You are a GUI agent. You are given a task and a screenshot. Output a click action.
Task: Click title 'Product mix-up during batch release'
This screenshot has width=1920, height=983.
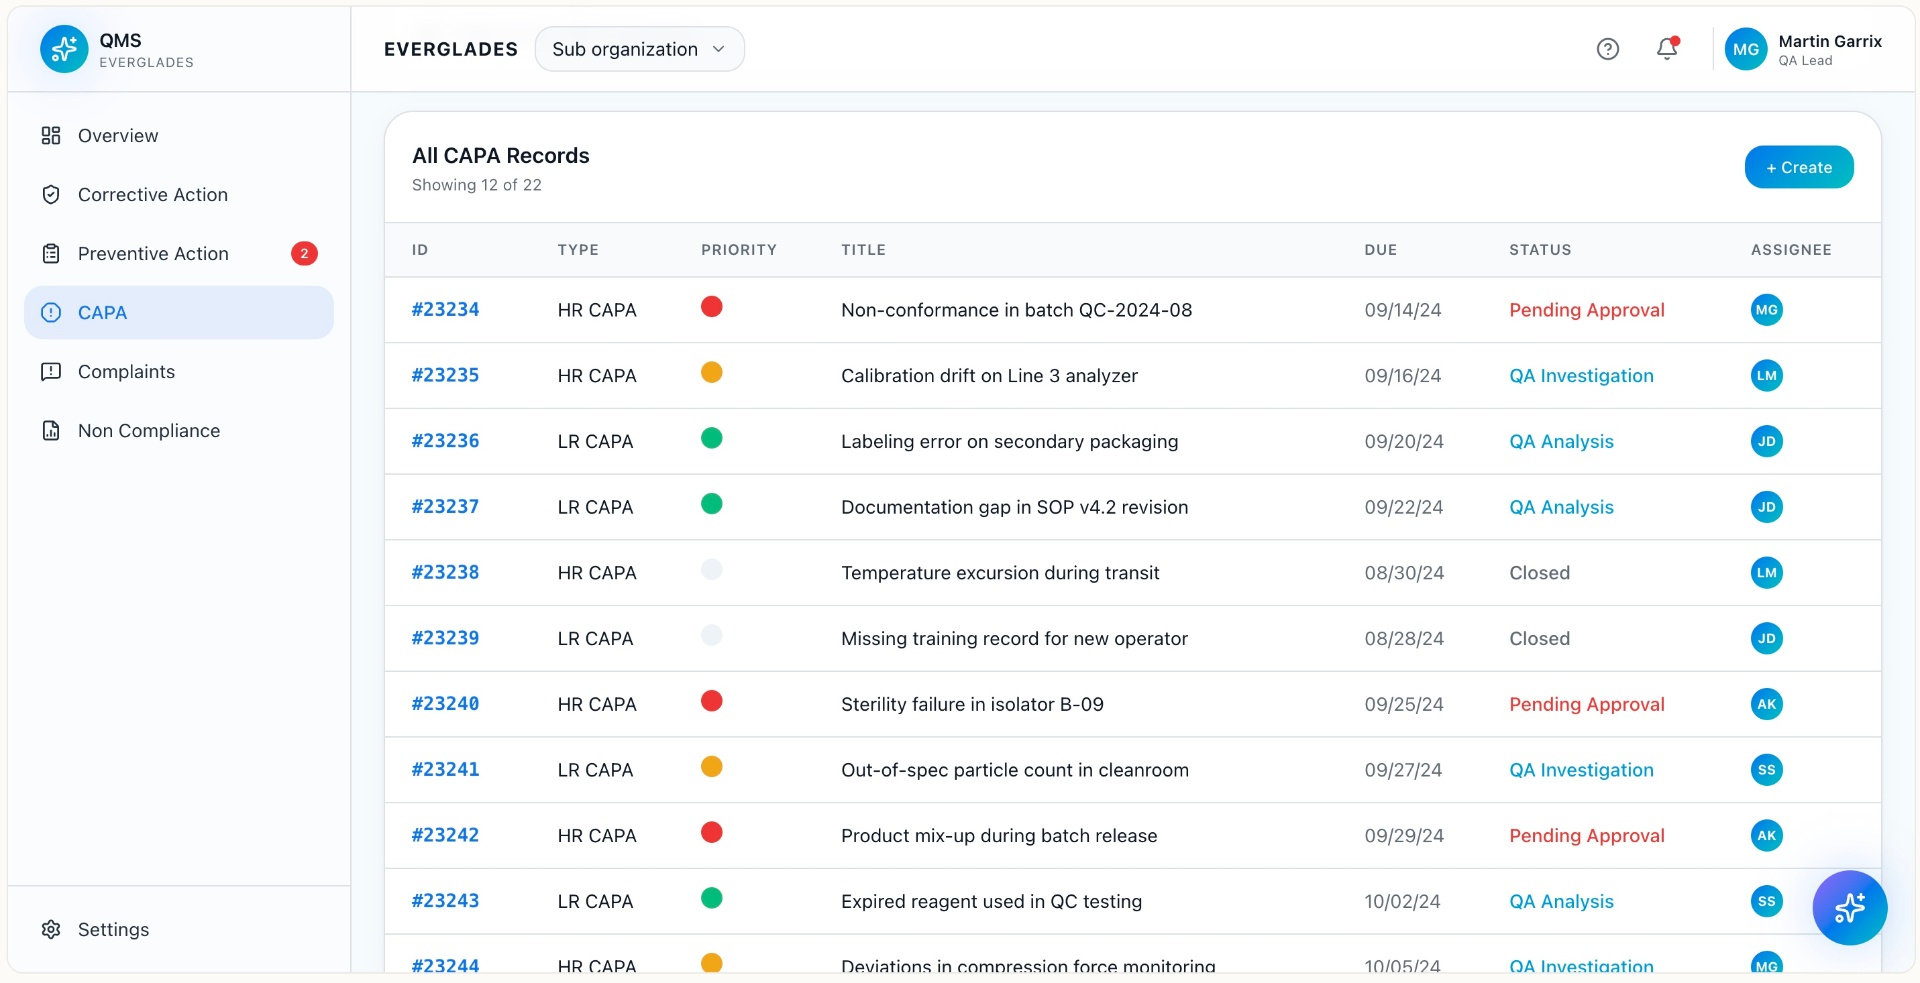999,836
